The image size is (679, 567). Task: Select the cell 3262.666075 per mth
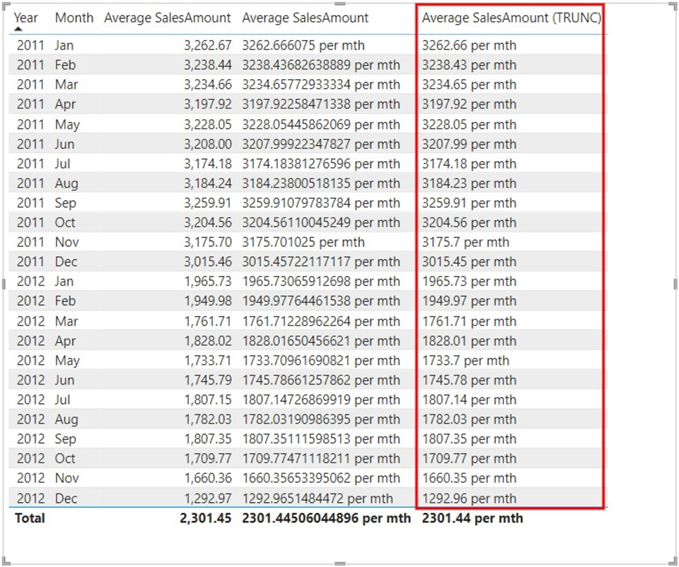coord(303,45)
